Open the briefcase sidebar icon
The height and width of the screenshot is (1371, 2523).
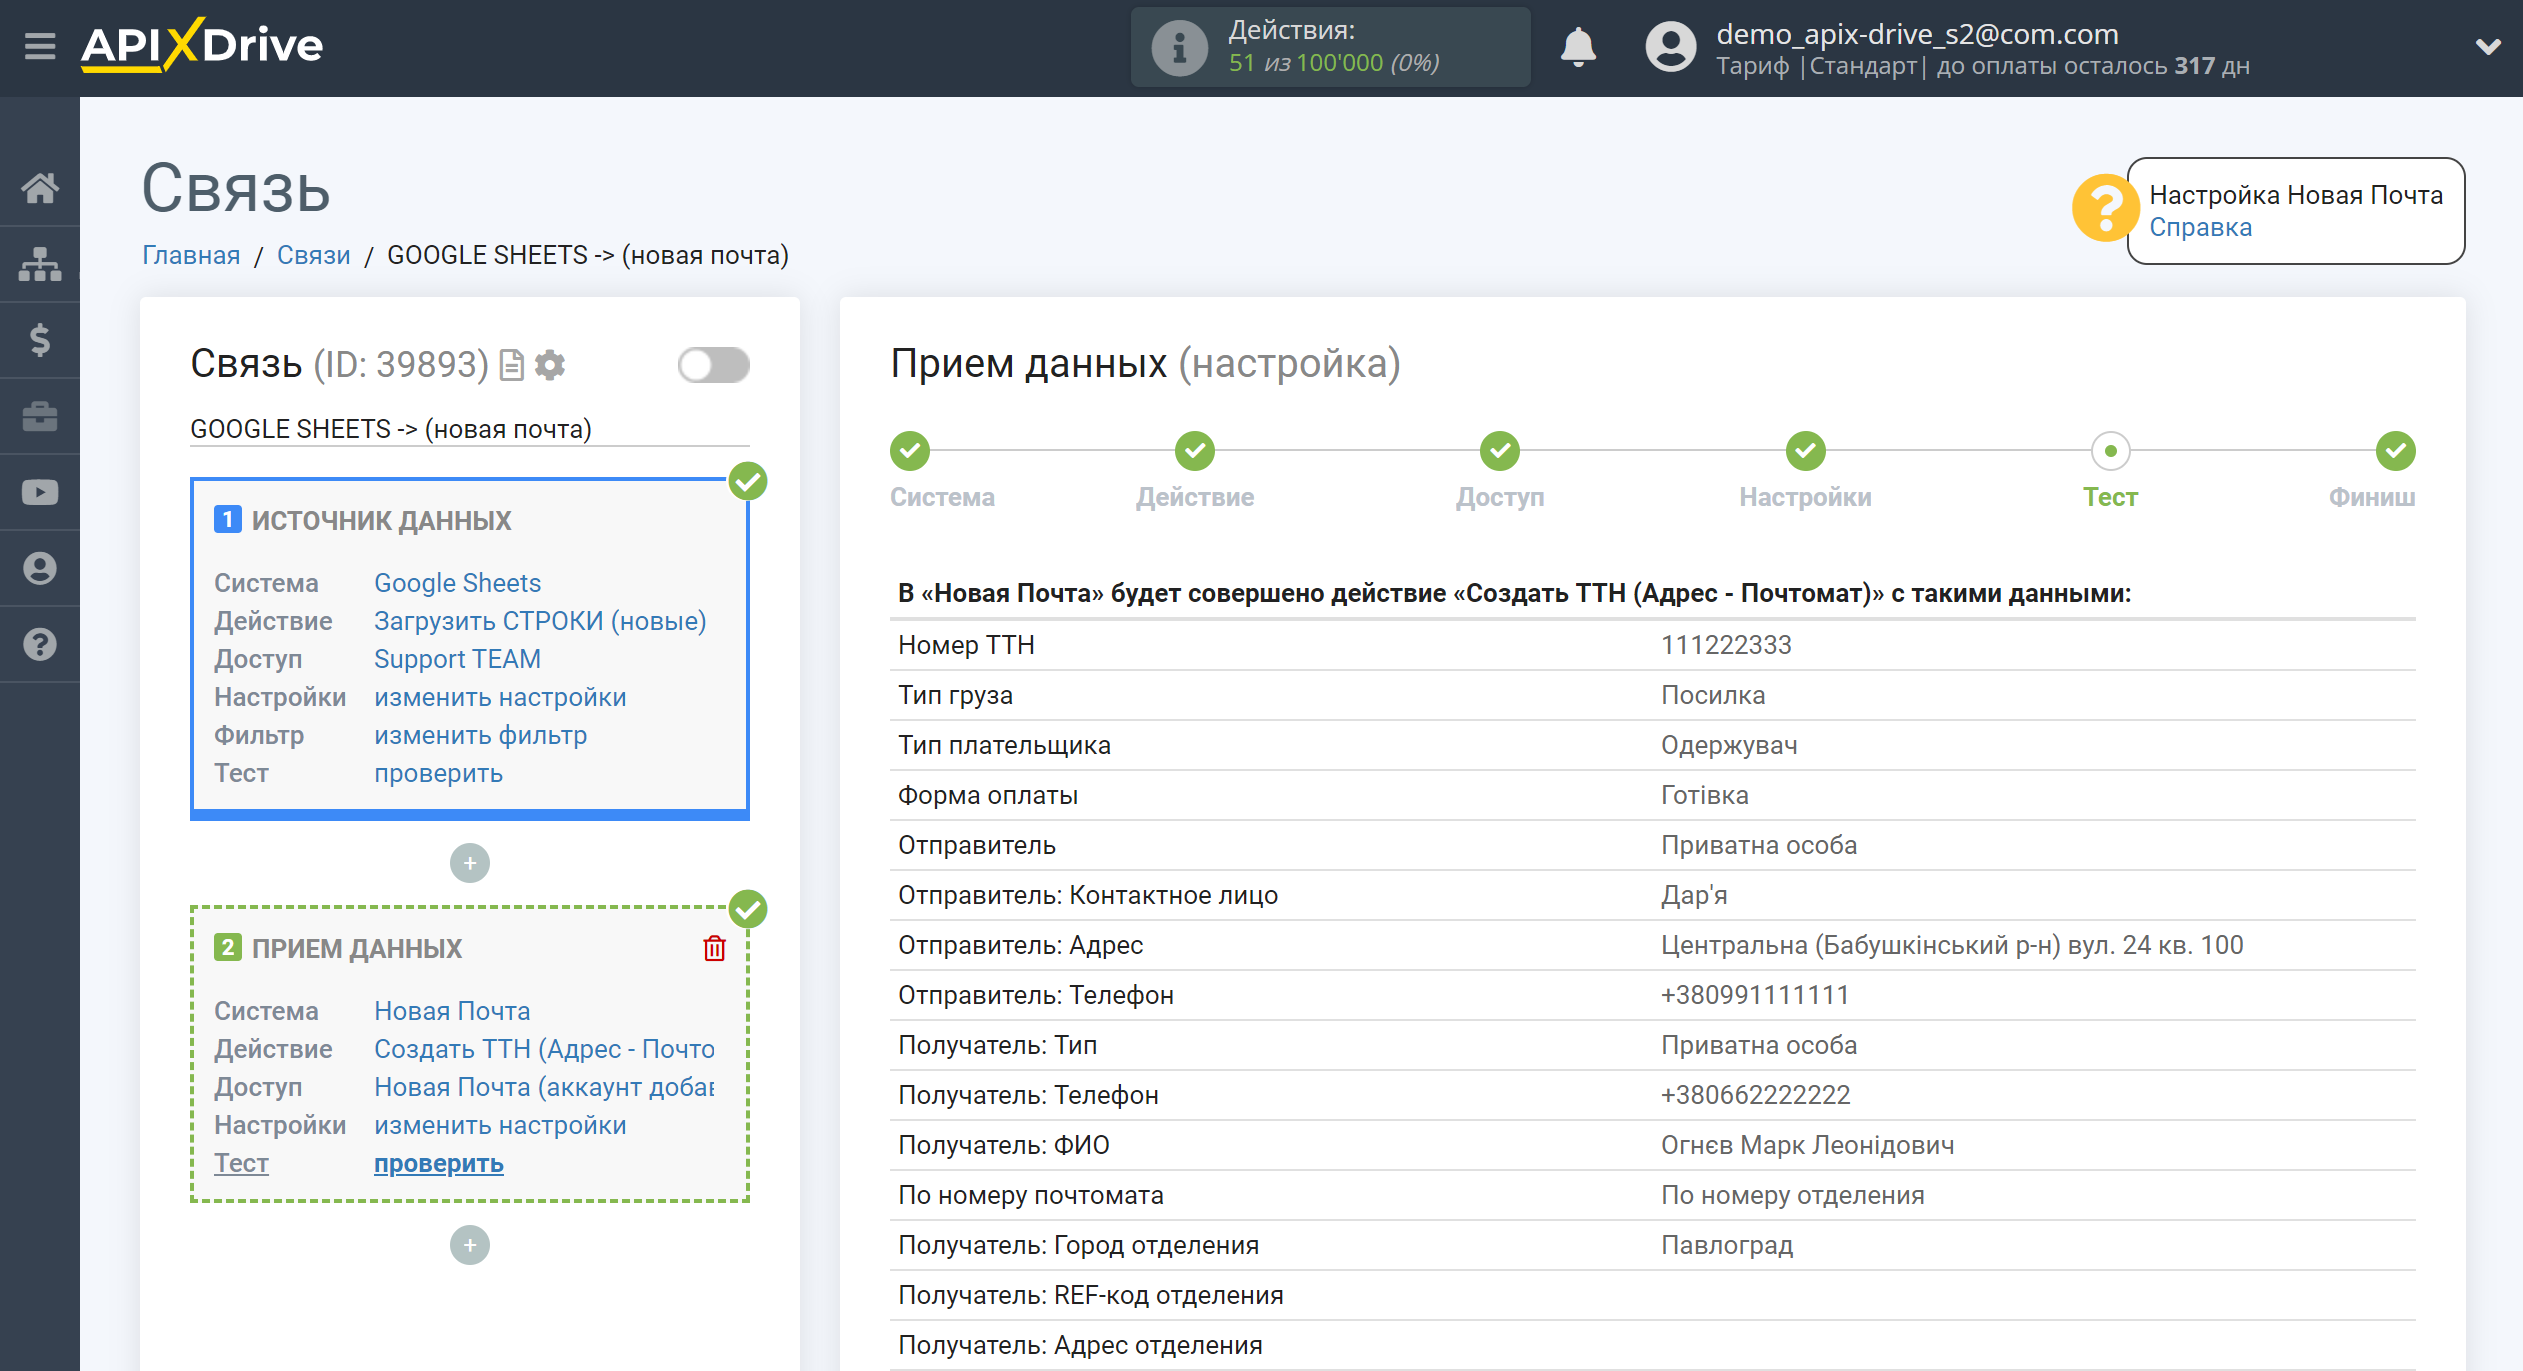pos(40,416)
